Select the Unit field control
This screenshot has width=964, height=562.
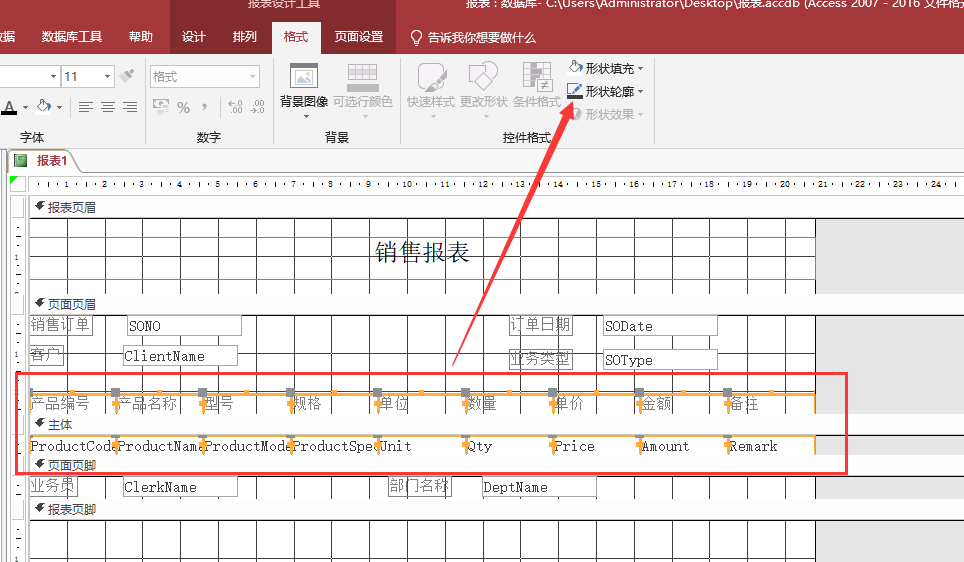422,446
